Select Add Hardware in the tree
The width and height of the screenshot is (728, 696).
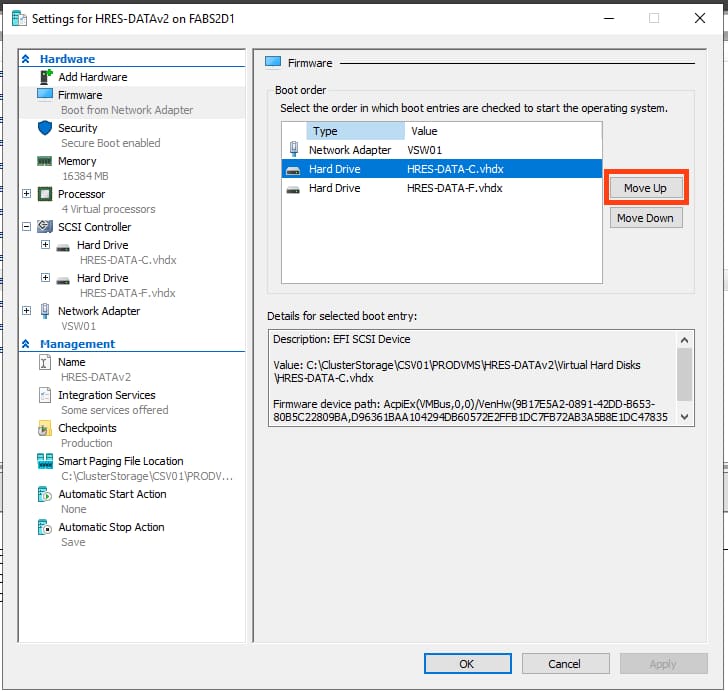pos(92,77)
